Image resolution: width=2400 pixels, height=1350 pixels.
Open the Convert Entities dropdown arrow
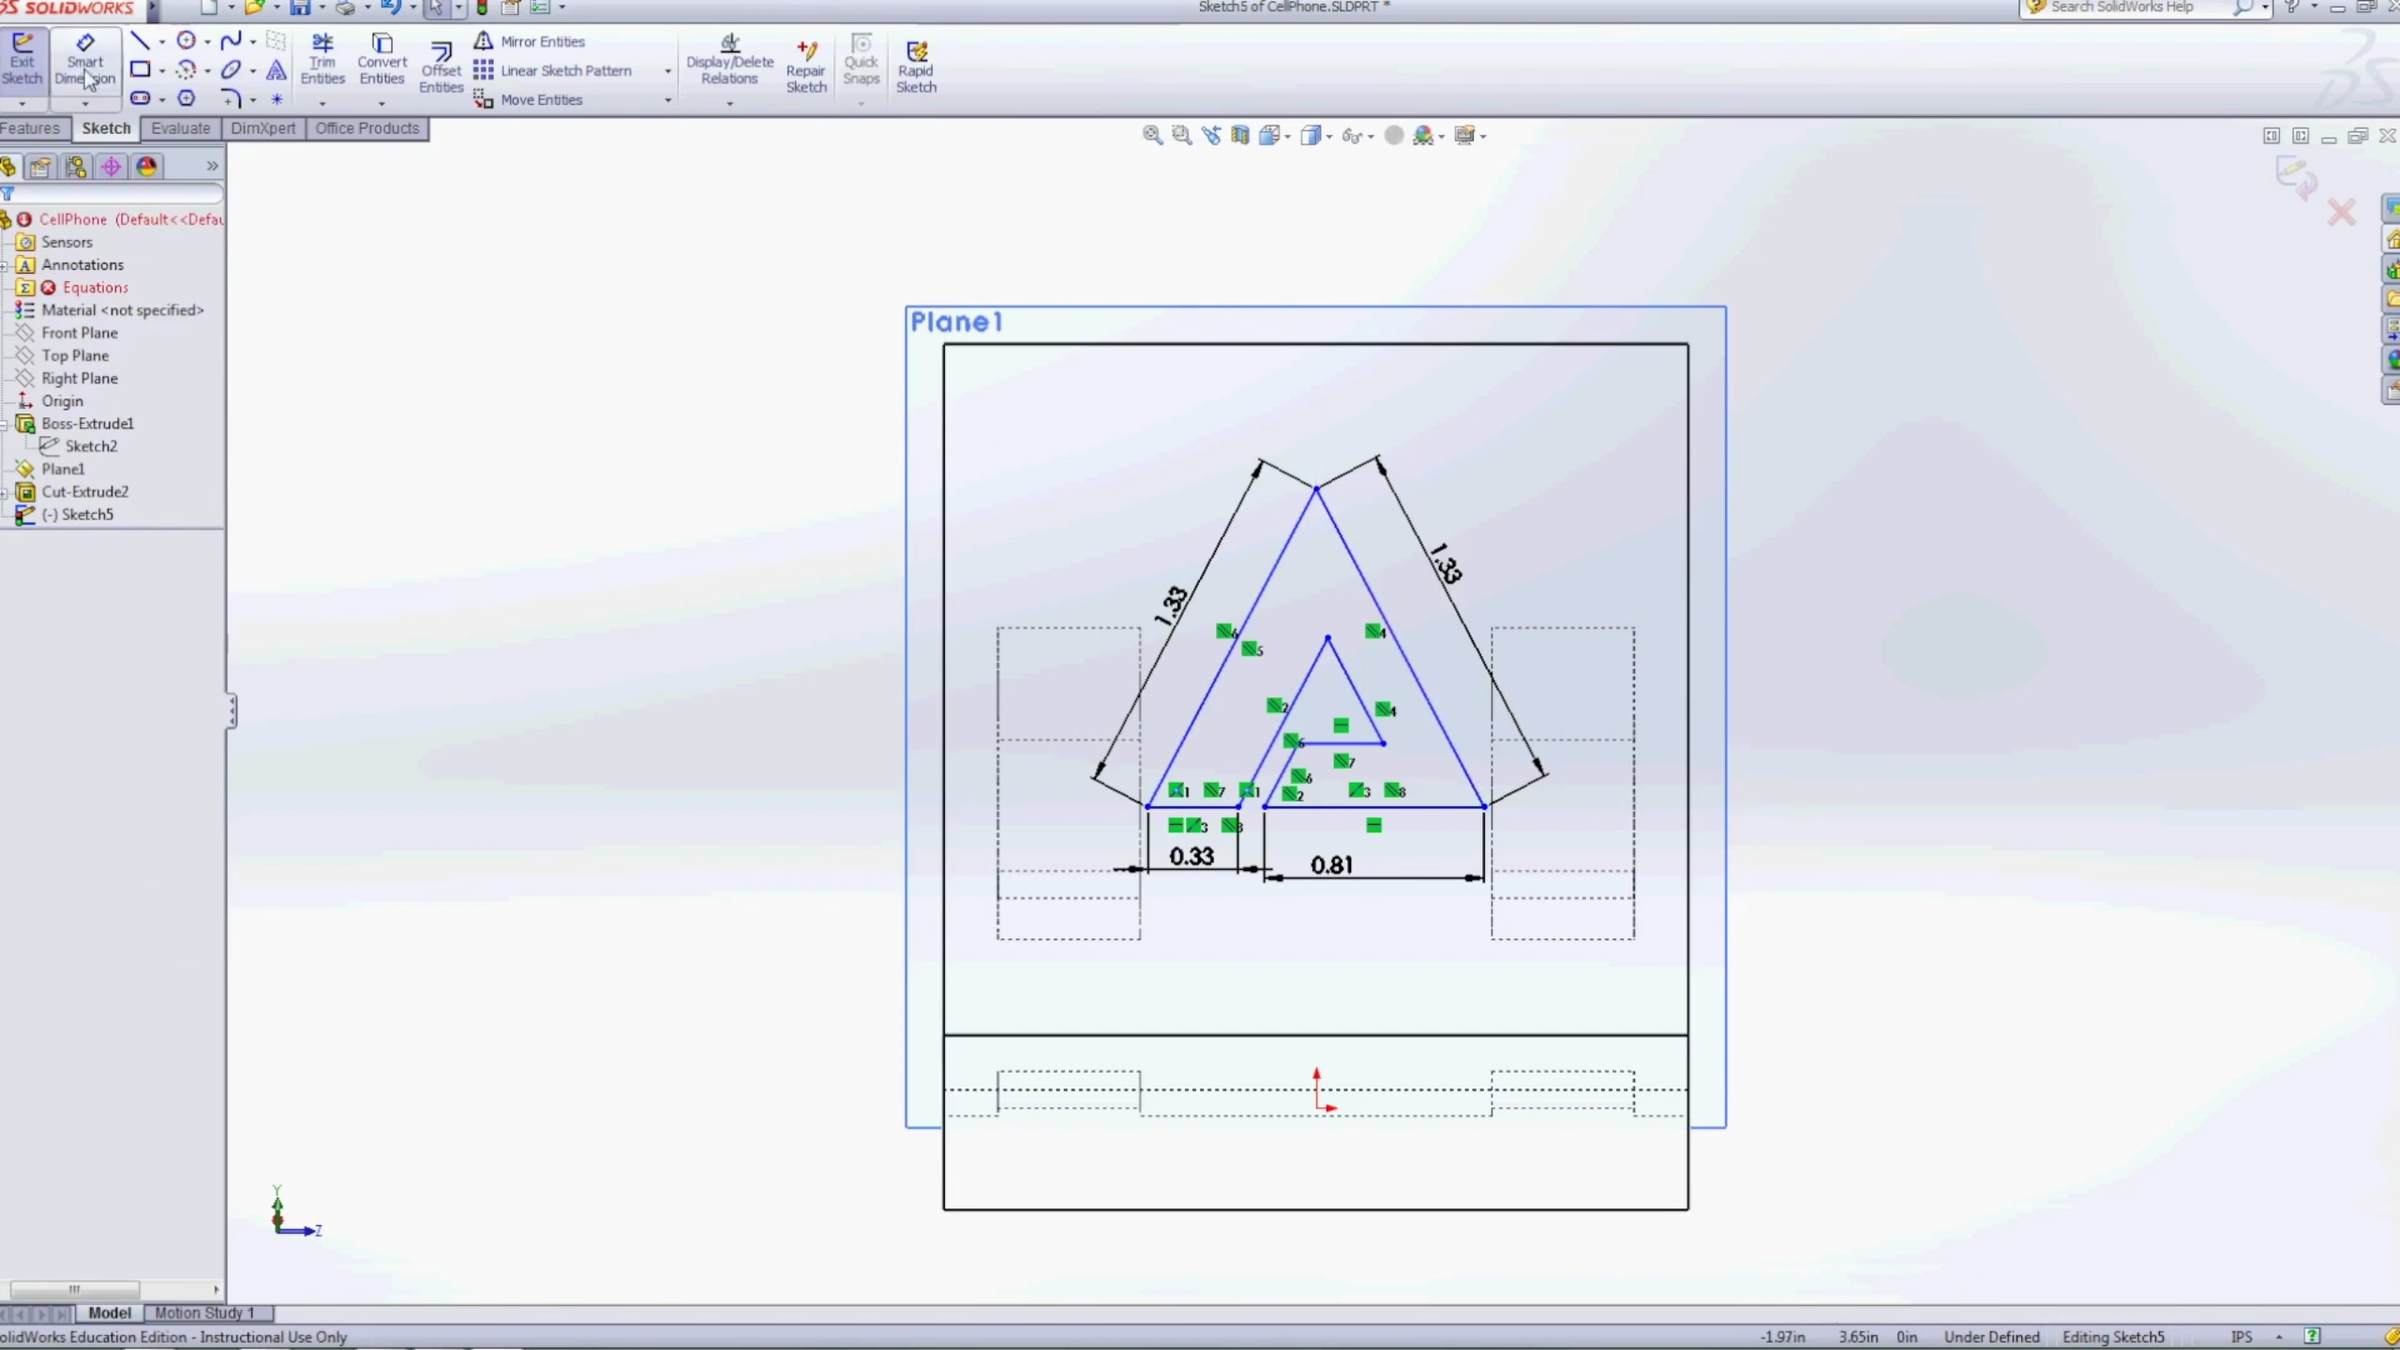(x=381, y=103)
